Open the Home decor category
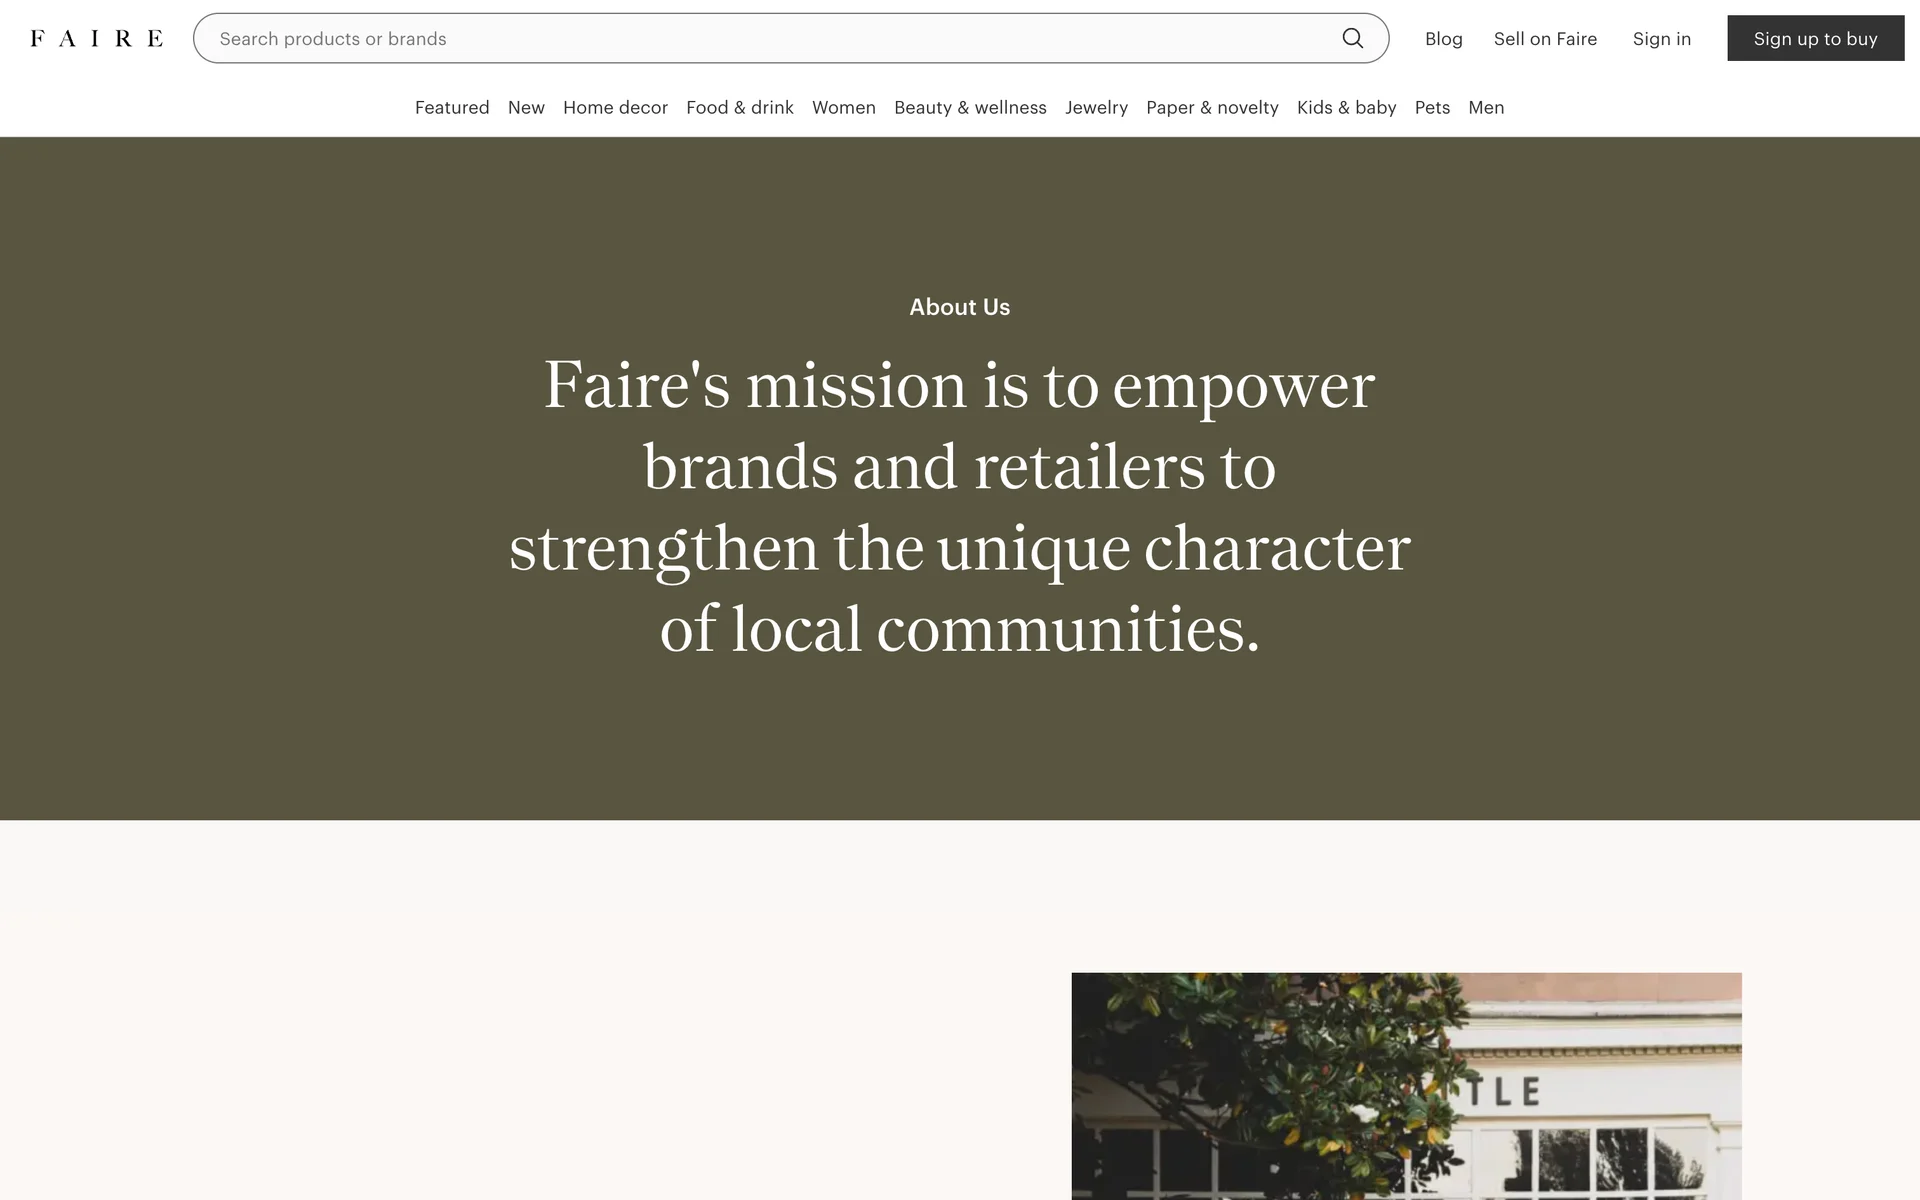Image resolution: width=1920 pixels, height=1200 pixels. pyautogui.click(x=615, y=107)
